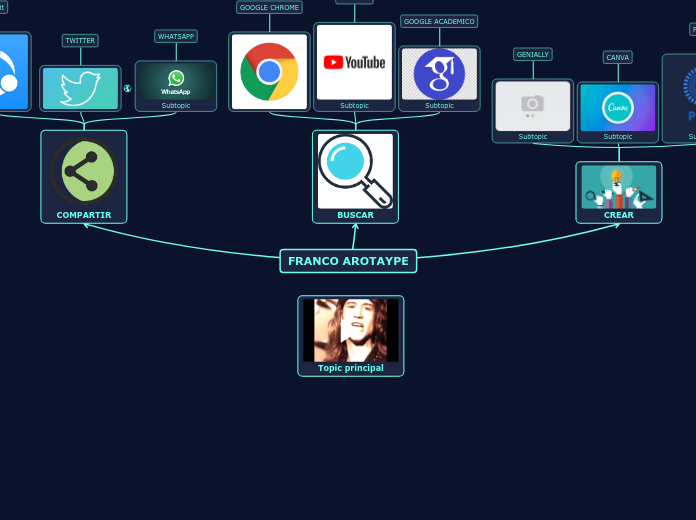696x520 pixels.
Task: Play the video in Topic principal
Action: [x=351, y=330]
